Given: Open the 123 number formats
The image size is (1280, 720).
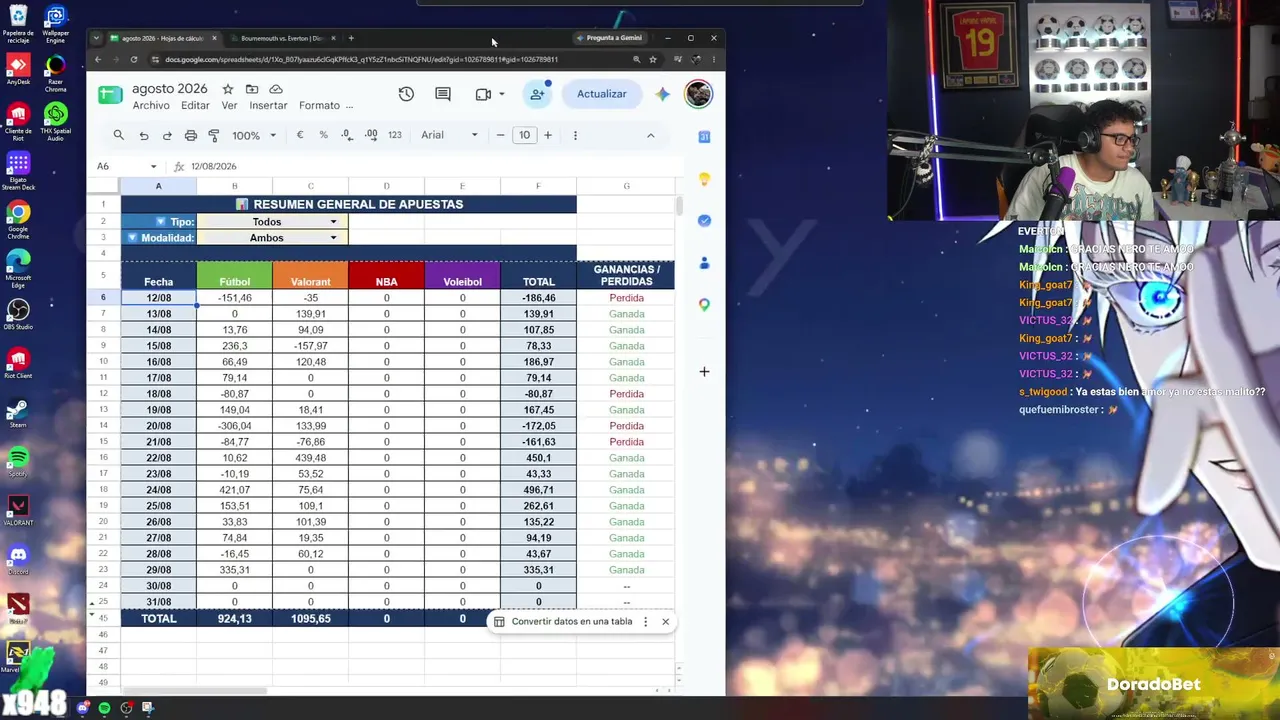Looking at the screenshot, I should 395,135.
